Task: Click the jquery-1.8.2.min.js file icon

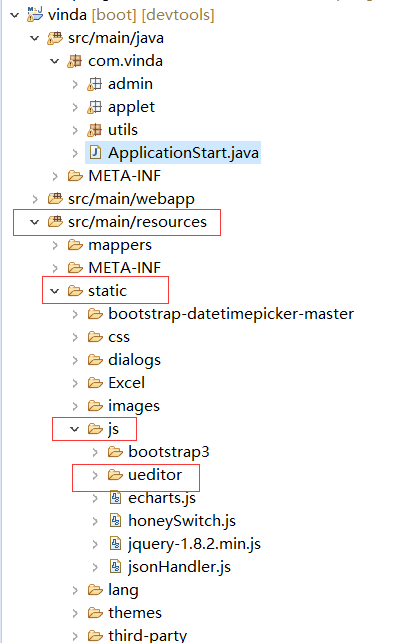Action: 116,543
